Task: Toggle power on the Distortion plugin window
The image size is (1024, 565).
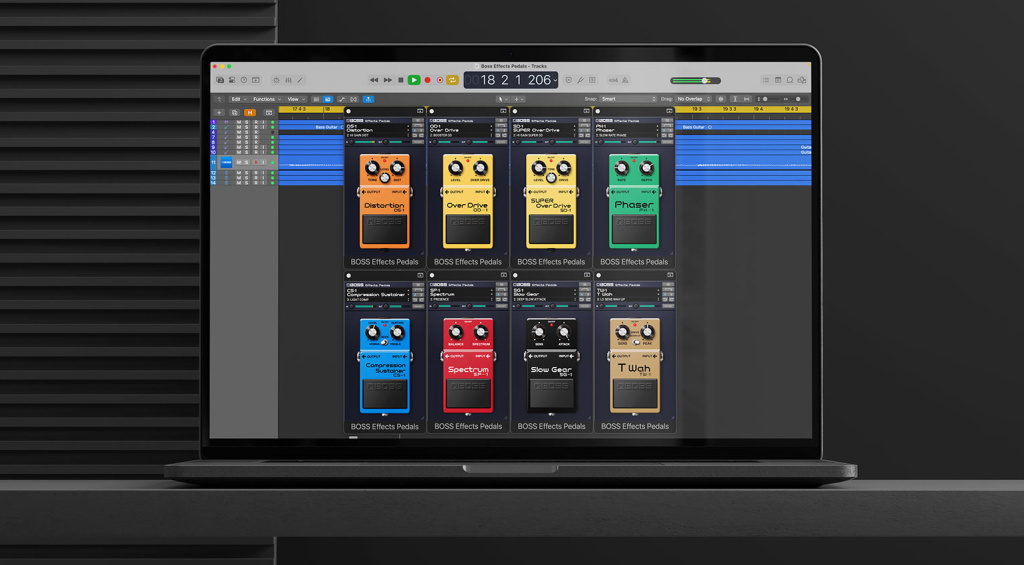Action: (x=349, y=111)
